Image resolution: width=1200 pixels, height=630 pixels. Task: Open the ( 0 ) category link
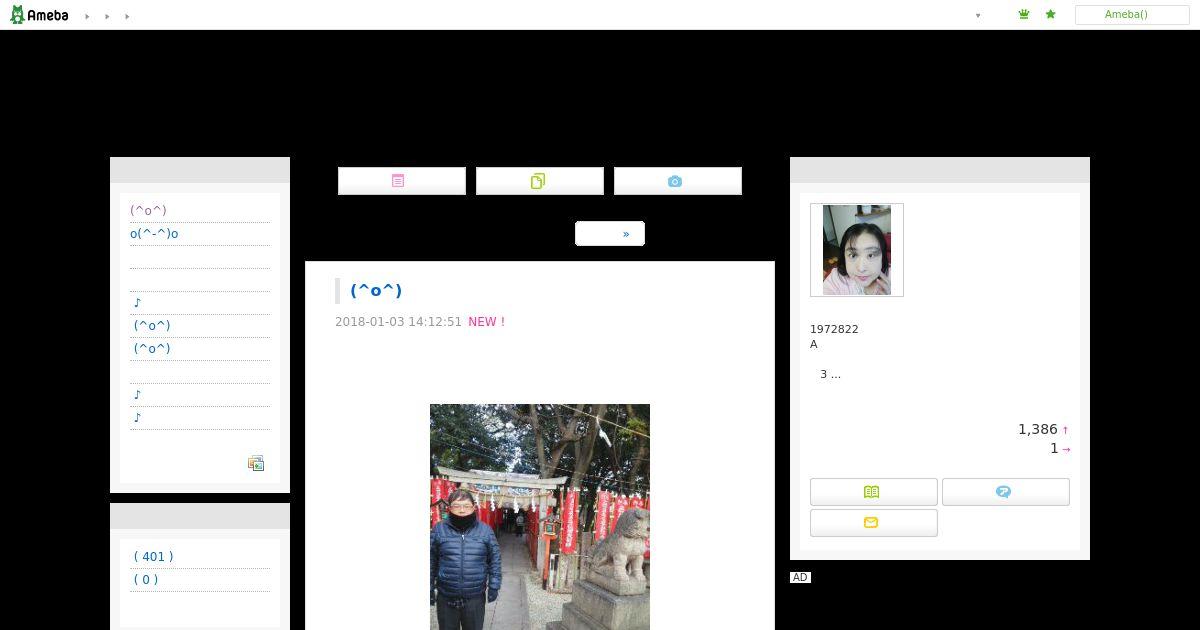(x=146, y=579)
